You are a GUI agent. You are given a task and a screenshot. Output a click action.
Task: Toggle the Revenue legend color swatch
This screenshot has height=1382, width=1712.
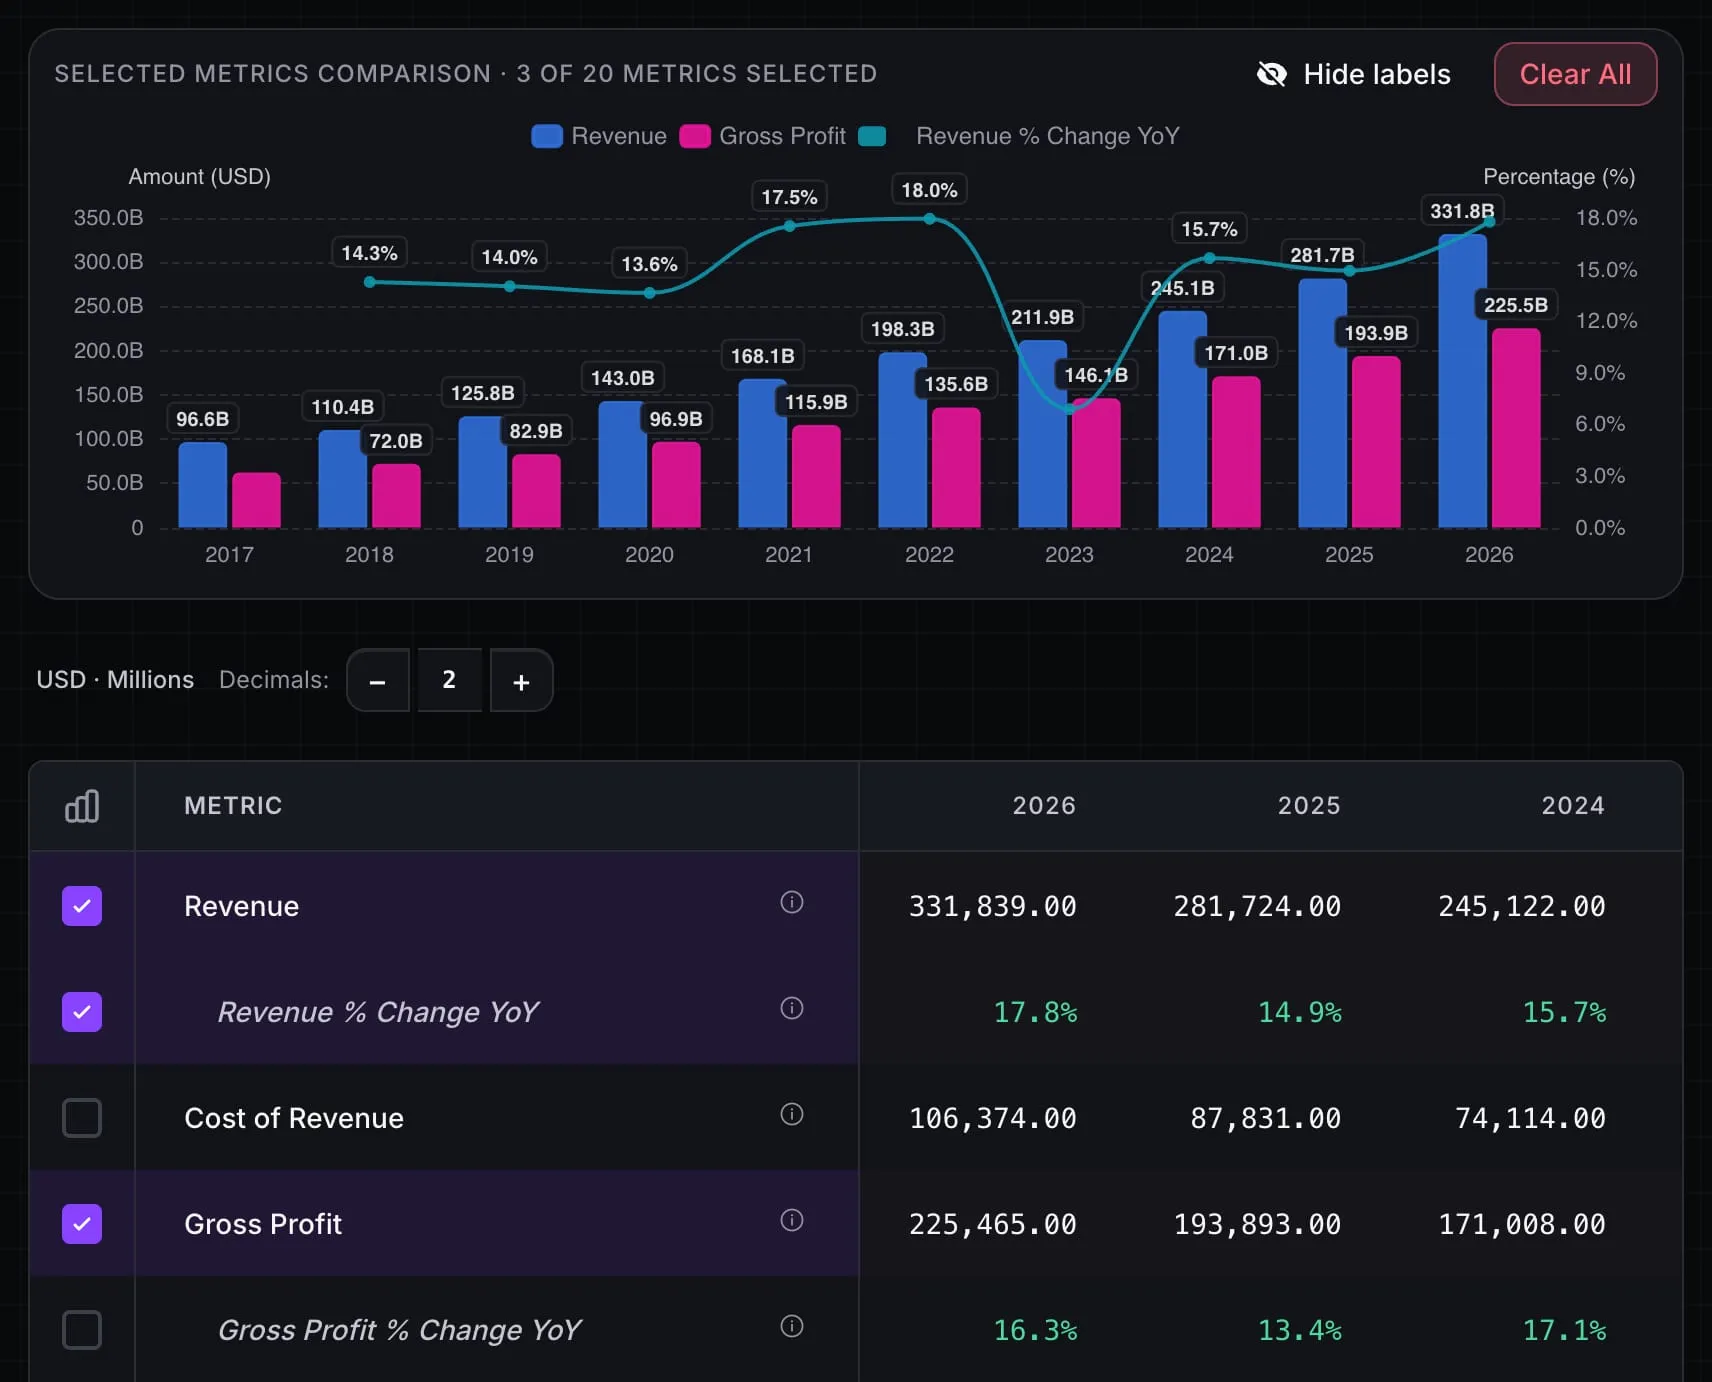point(547,136)
